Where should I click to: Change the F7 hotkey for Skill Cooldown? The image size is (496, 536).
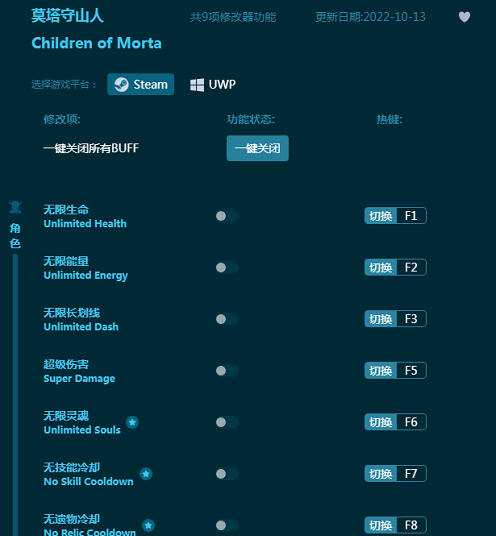[x=396, y=473]
